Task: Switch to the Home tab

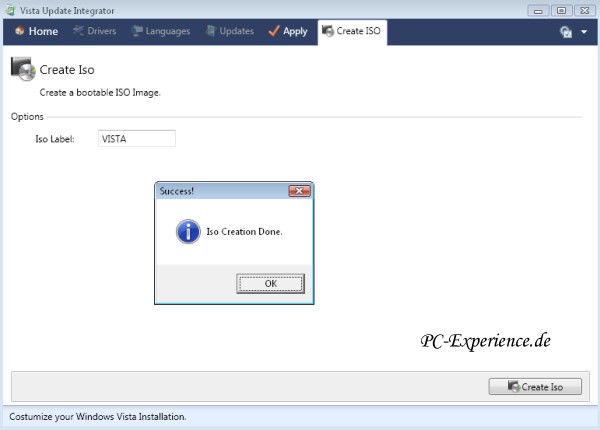Action: click(x=36, y=31)
